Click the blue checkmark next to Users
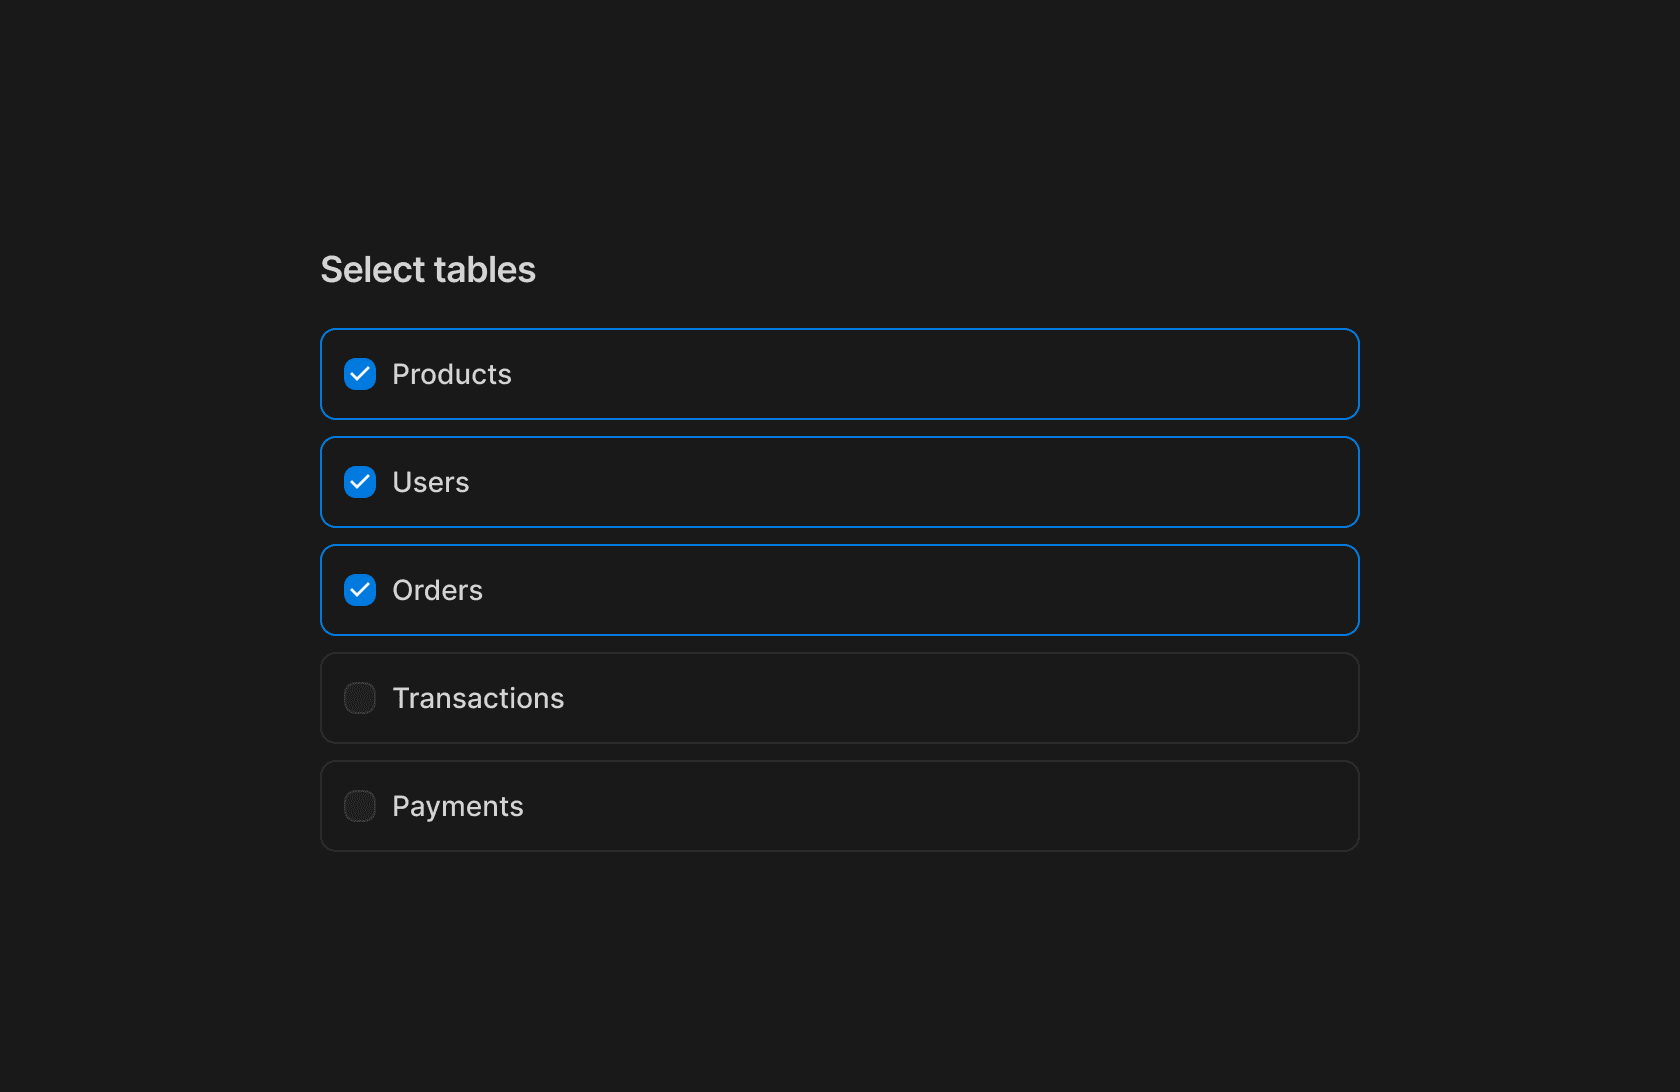This screenshot has width=1680, height=1092. pos(360,482)
